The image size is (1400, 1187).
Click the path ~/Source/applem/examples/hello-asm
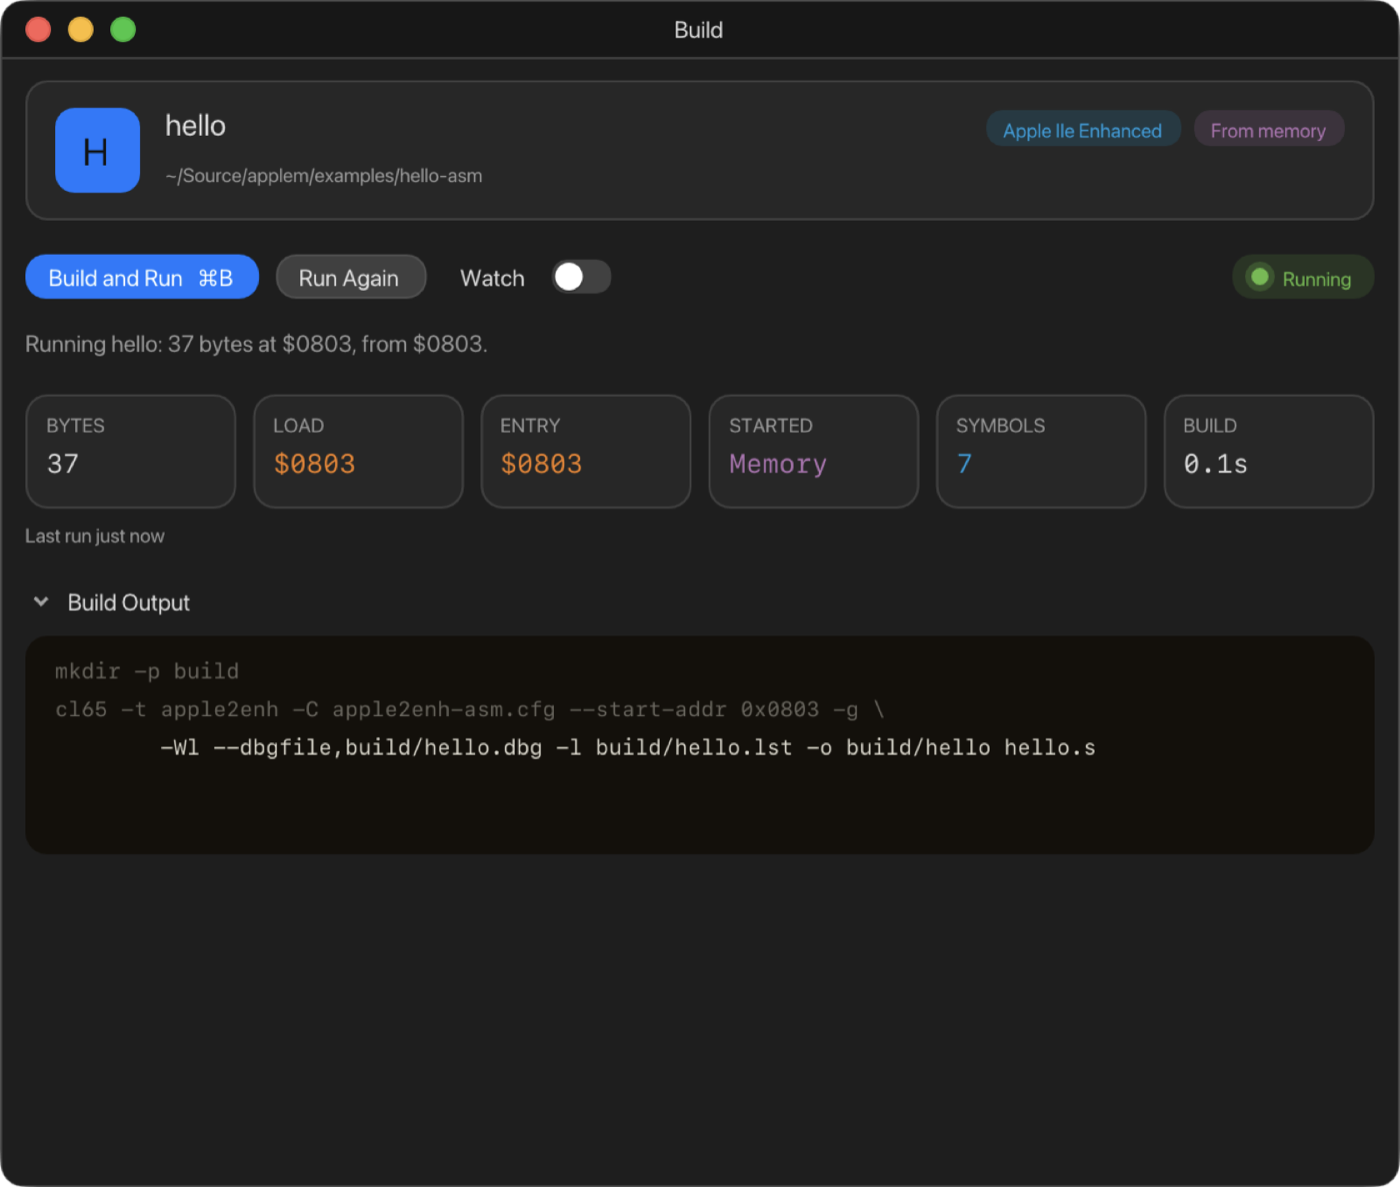[324, 176]
